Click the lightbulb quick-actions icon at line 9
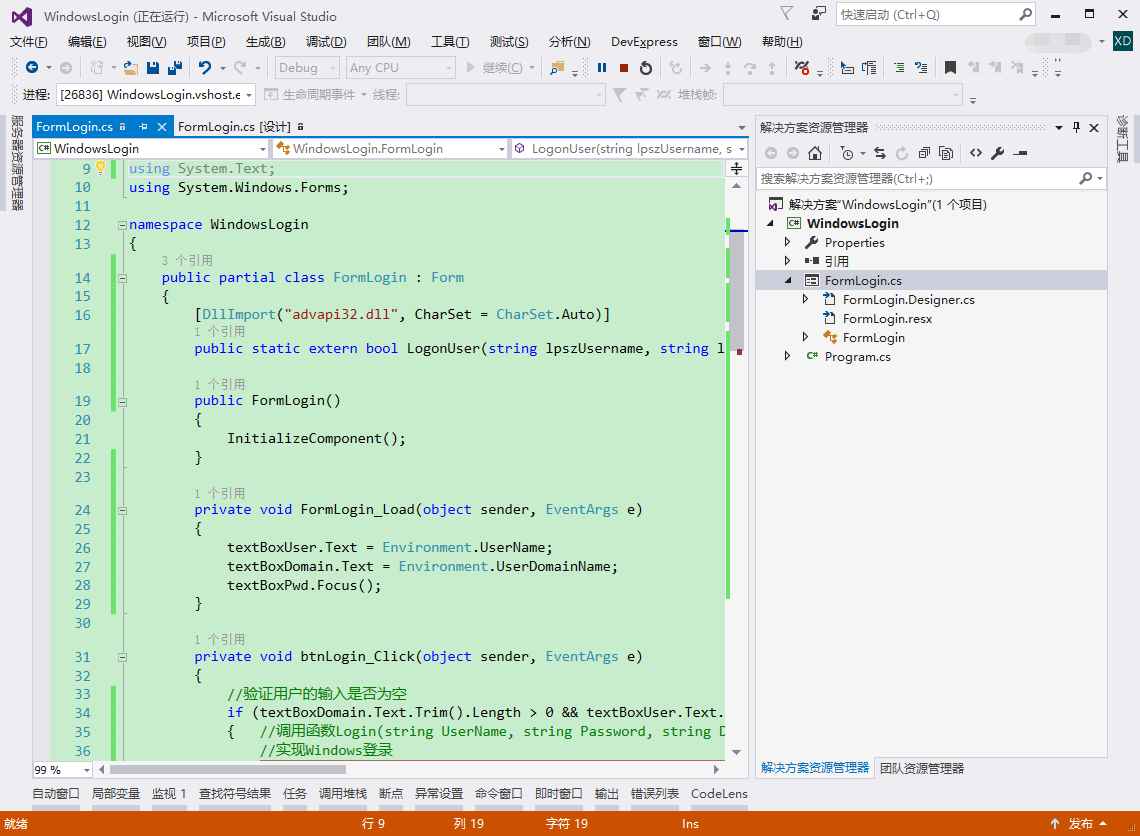The height and width of the screenshot is (836, 1140). 100,168
